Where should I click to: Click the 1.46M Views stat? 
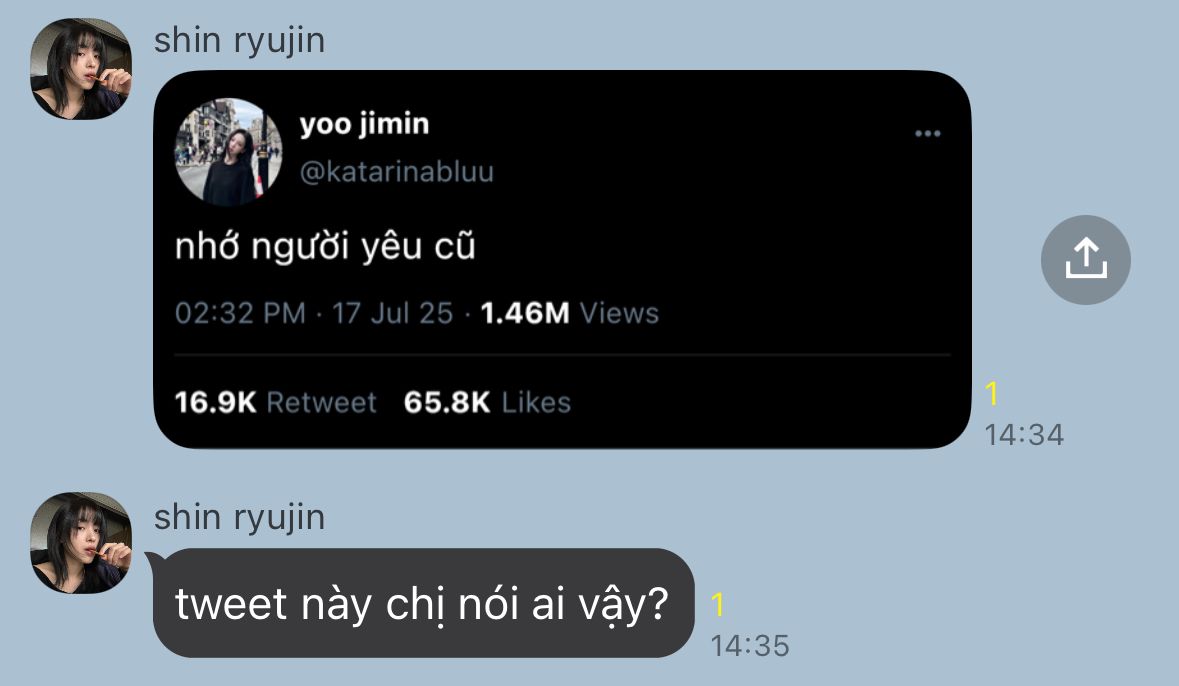click(569, 313)
